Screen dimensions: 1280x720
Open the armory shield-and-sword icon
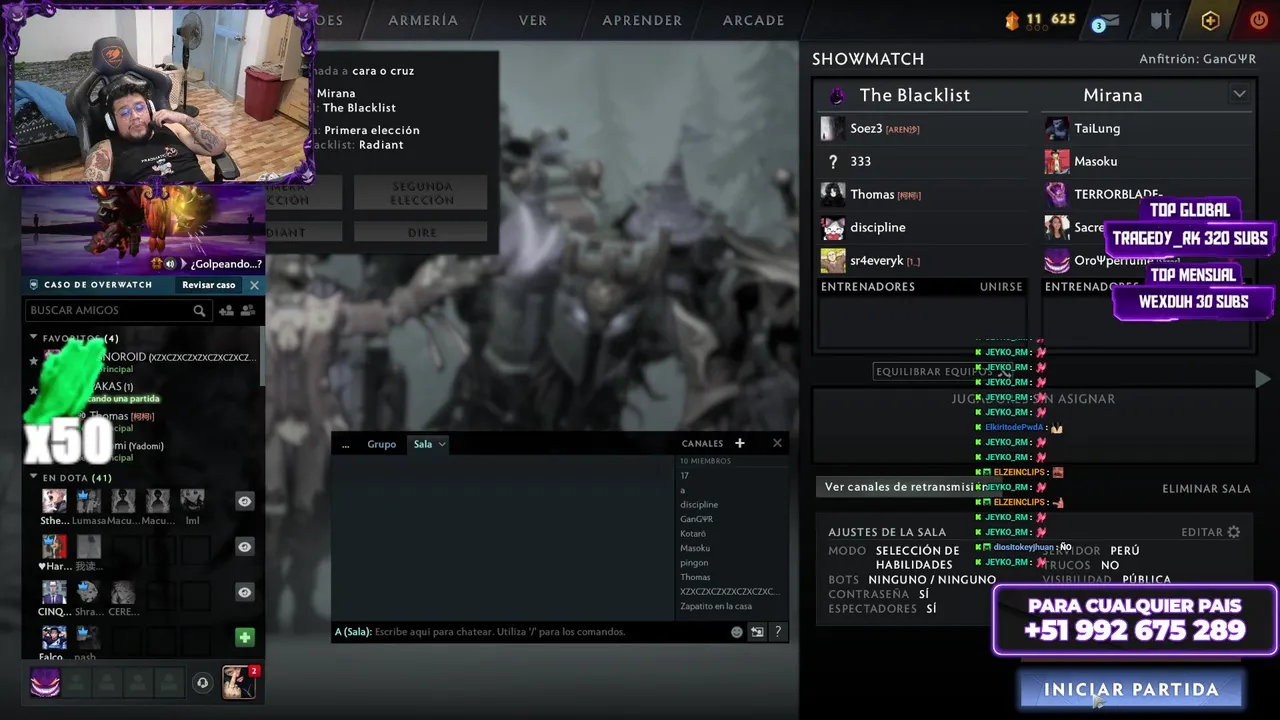[x=1160, y=20]
